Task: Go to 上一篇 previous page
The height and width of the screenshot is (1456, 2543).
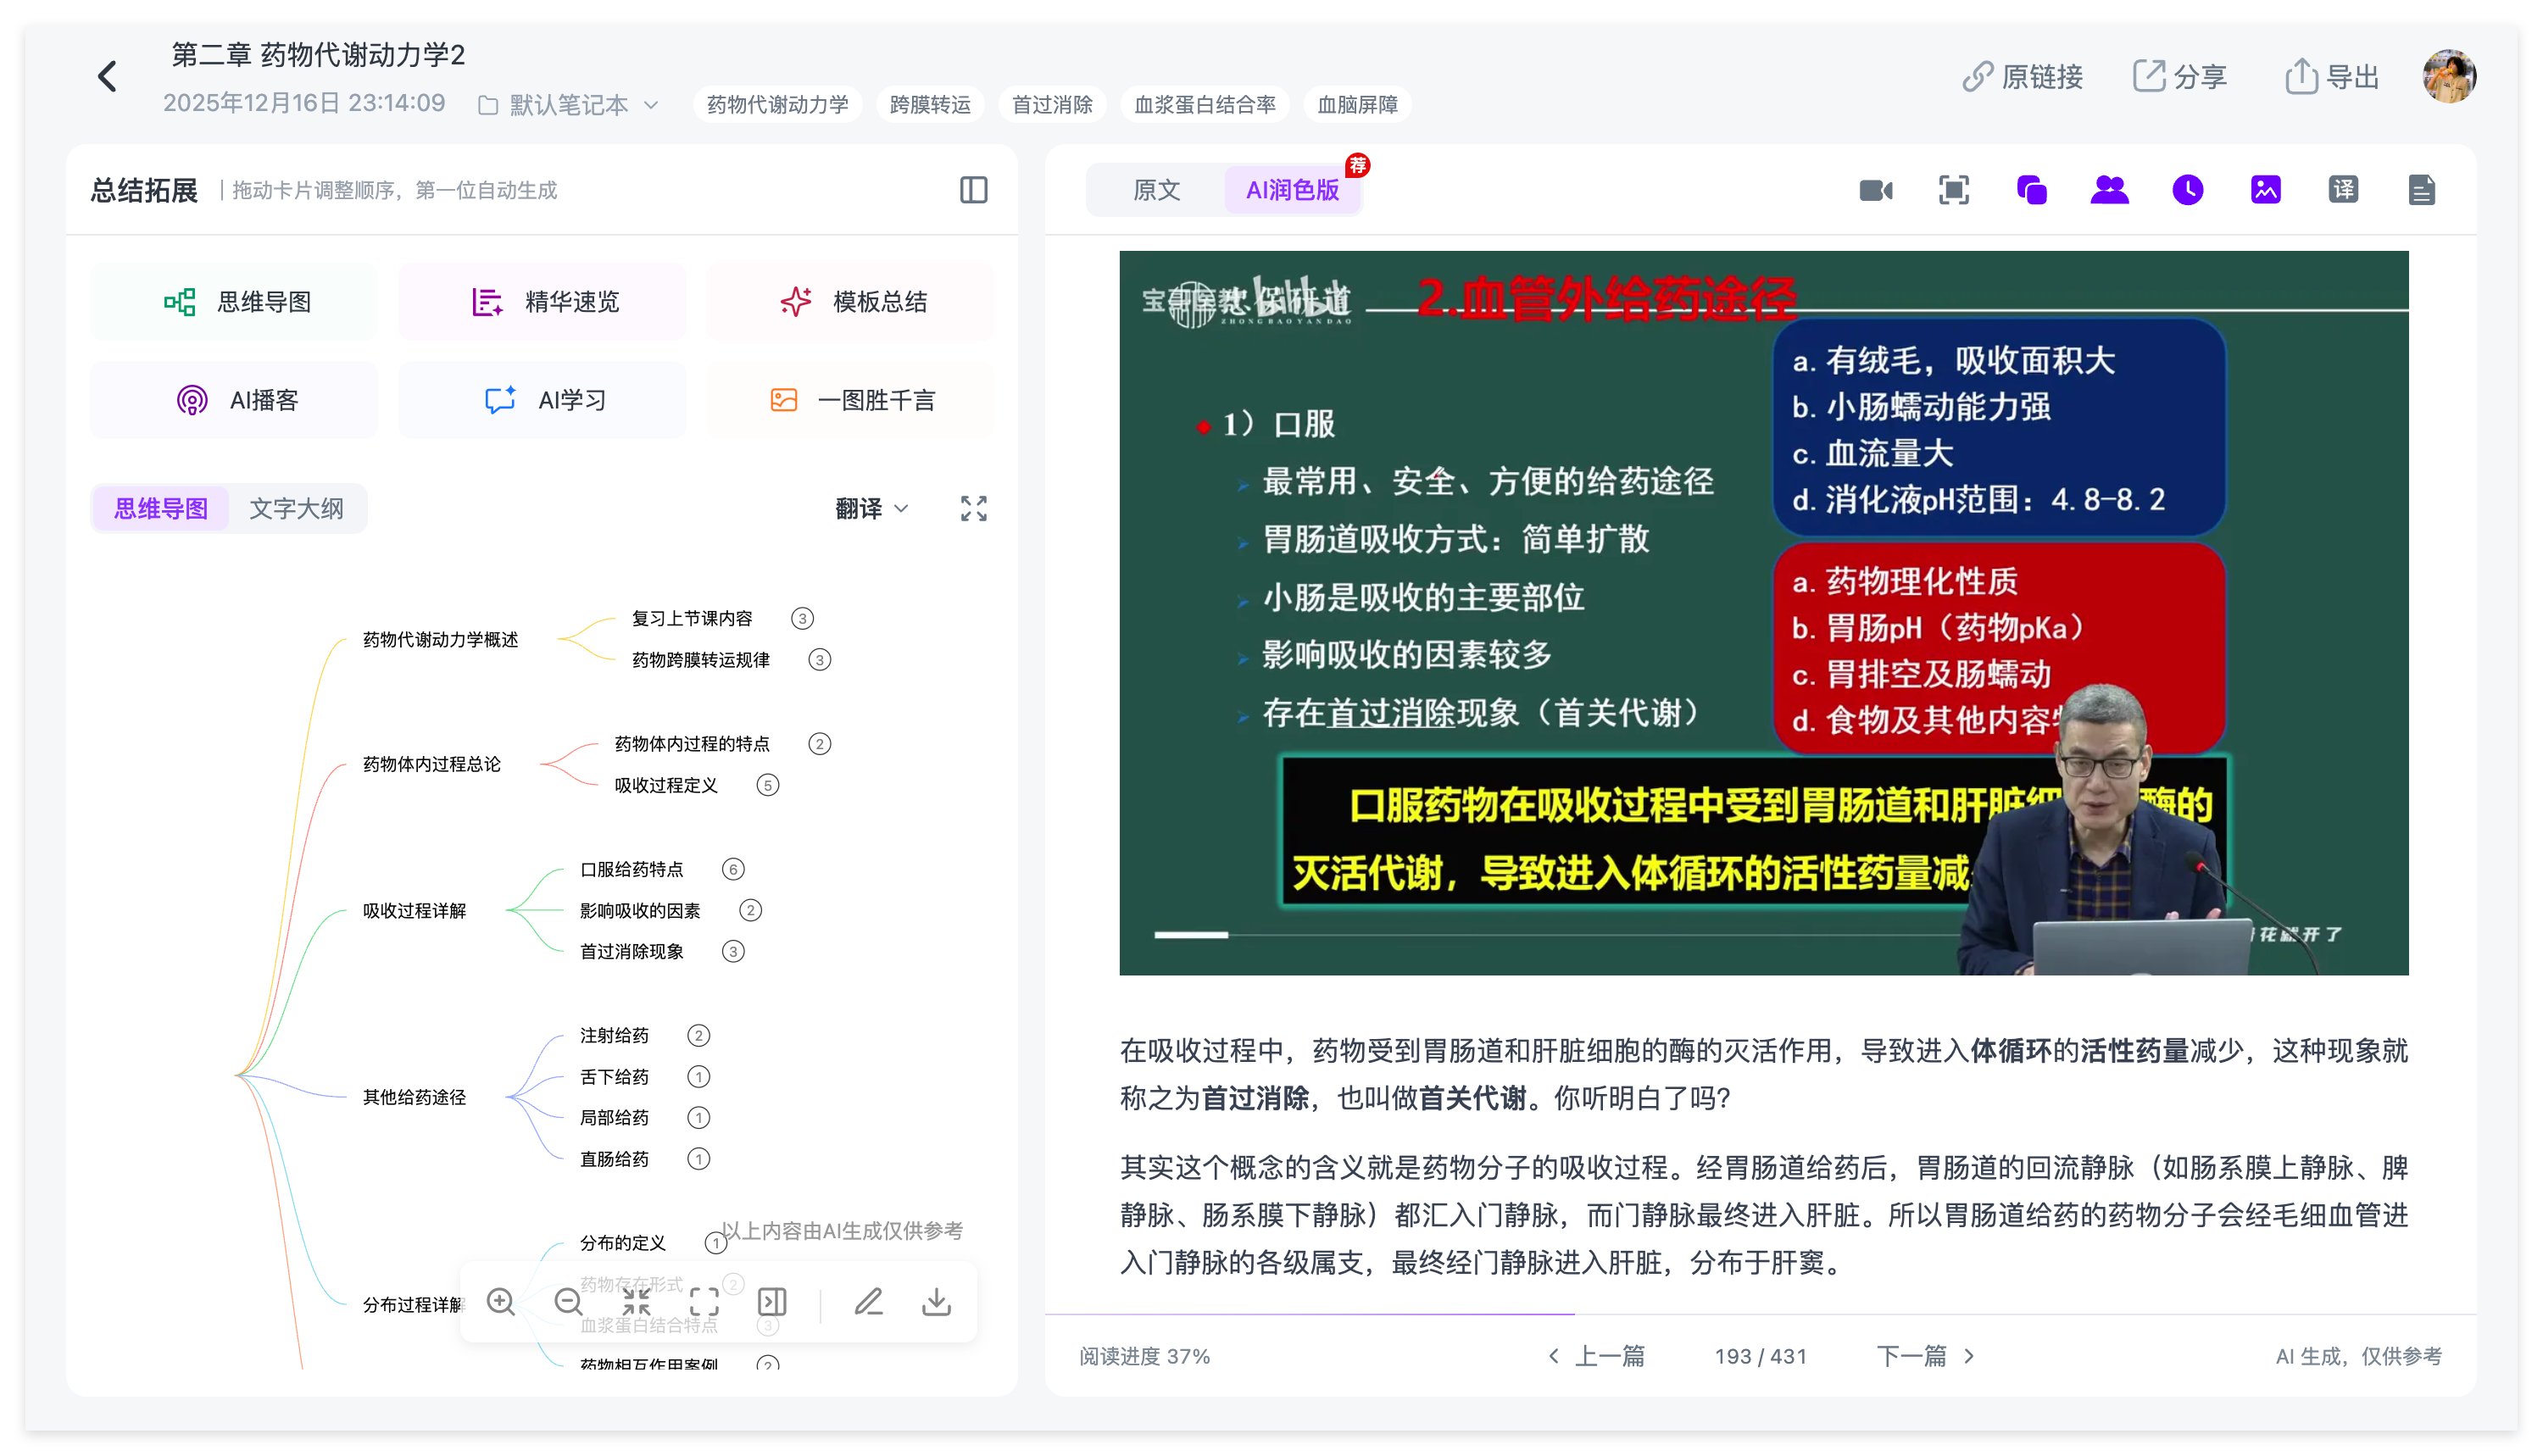Action: pyautogui.click(x=1596, y=1356)
